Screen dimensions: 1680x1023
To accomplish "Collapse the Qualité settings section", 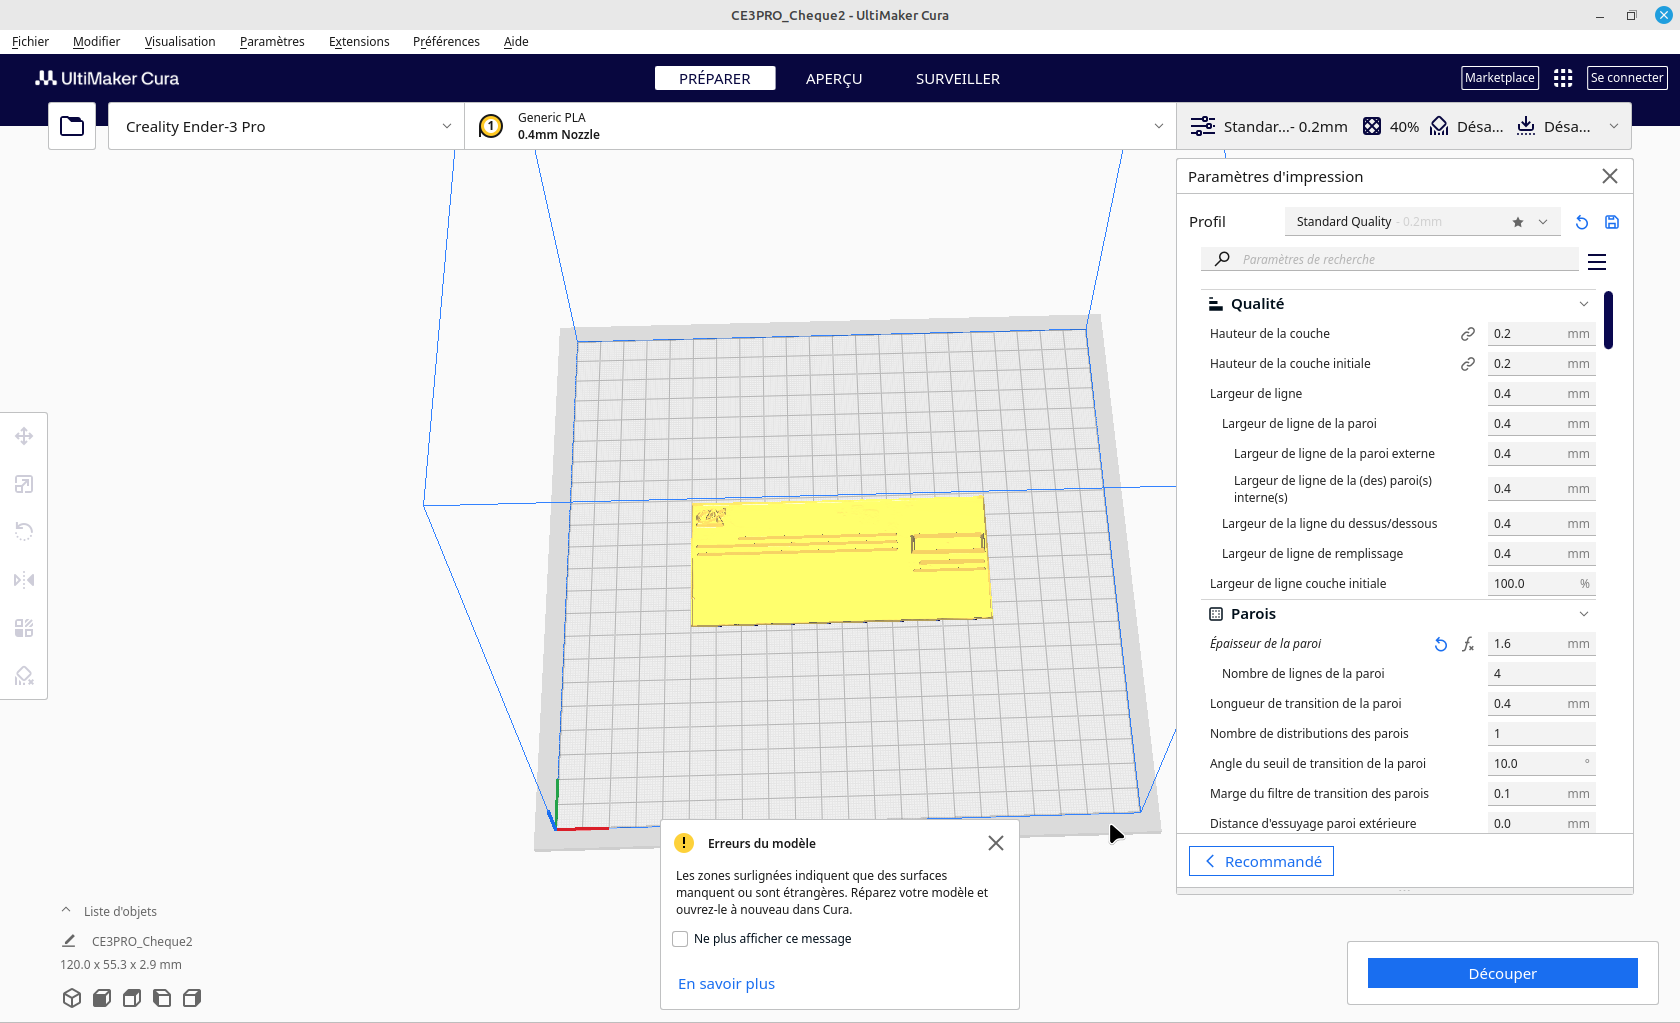I will (1584, 304).
